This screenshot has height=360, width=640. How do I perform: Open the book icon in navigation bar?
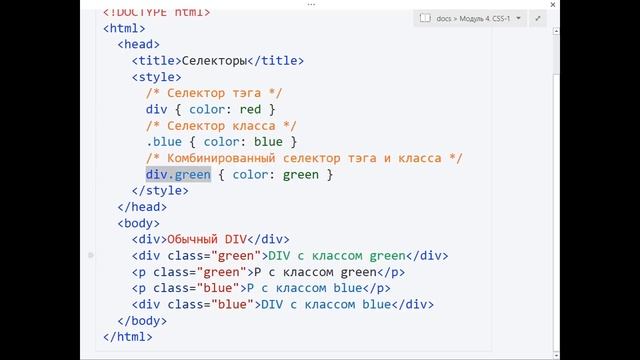click(425, 18)
